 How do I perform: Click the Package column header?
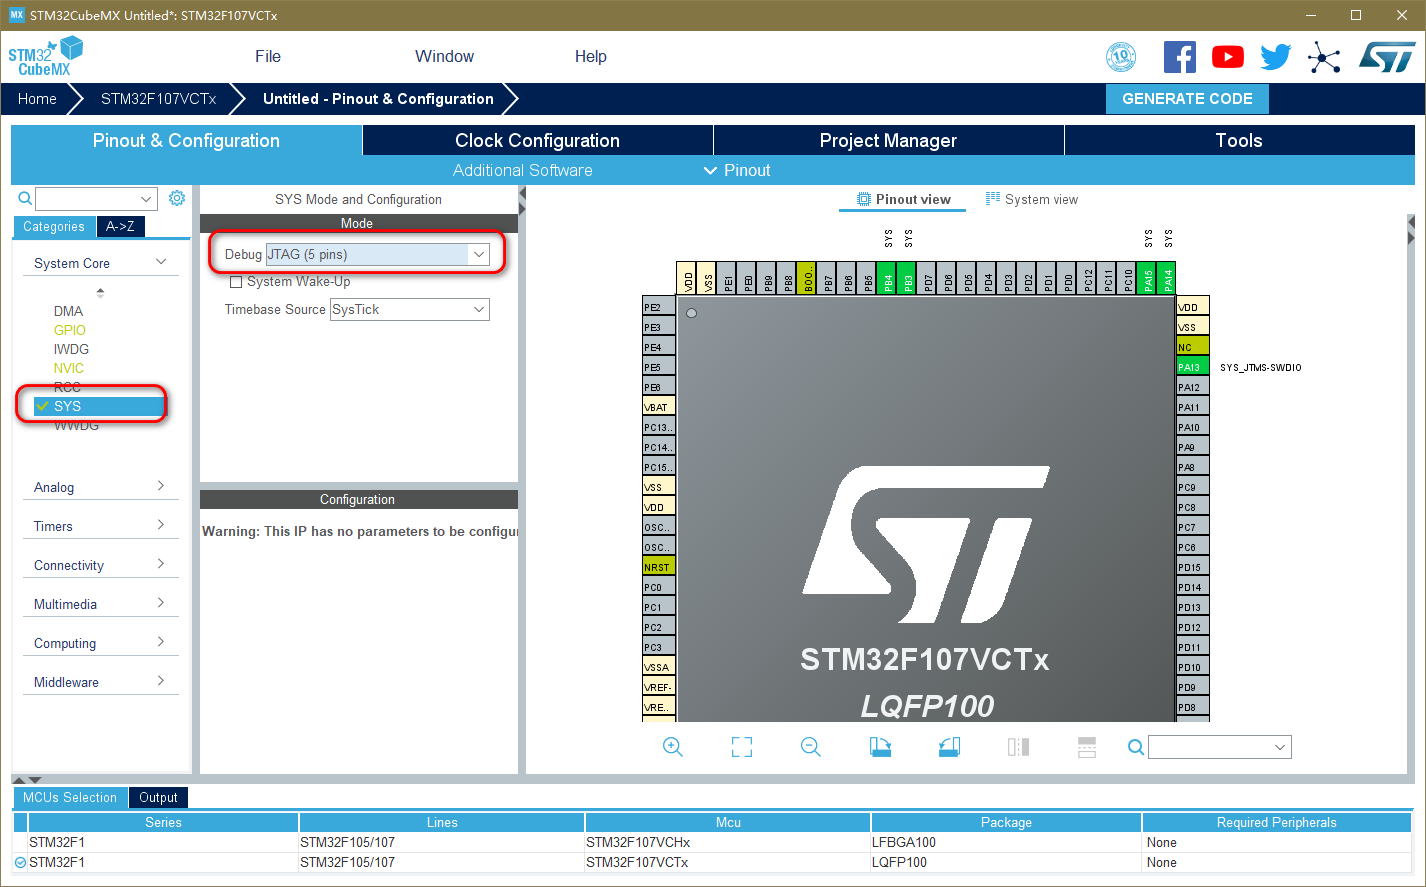(1006, 822)
